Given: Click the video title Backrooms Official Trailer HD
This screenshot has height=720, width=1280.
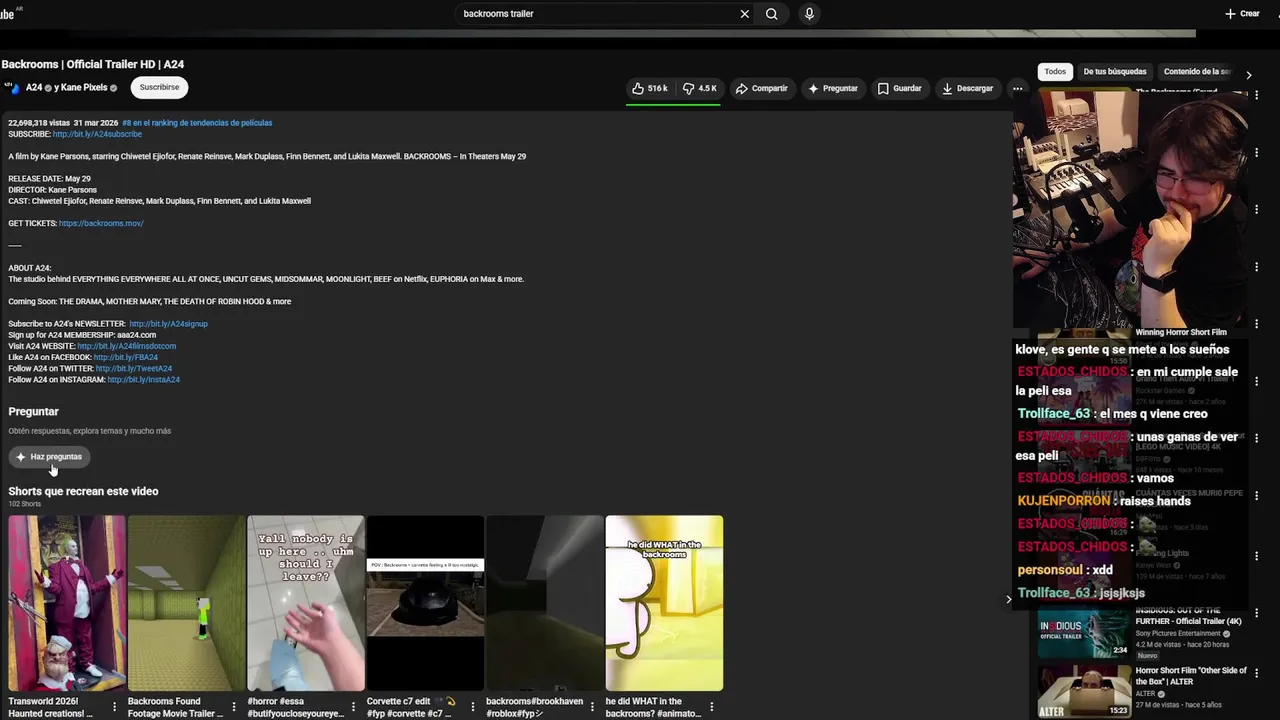Looking at the screenshot, I should pyautogui.click(x=93, y=64).
